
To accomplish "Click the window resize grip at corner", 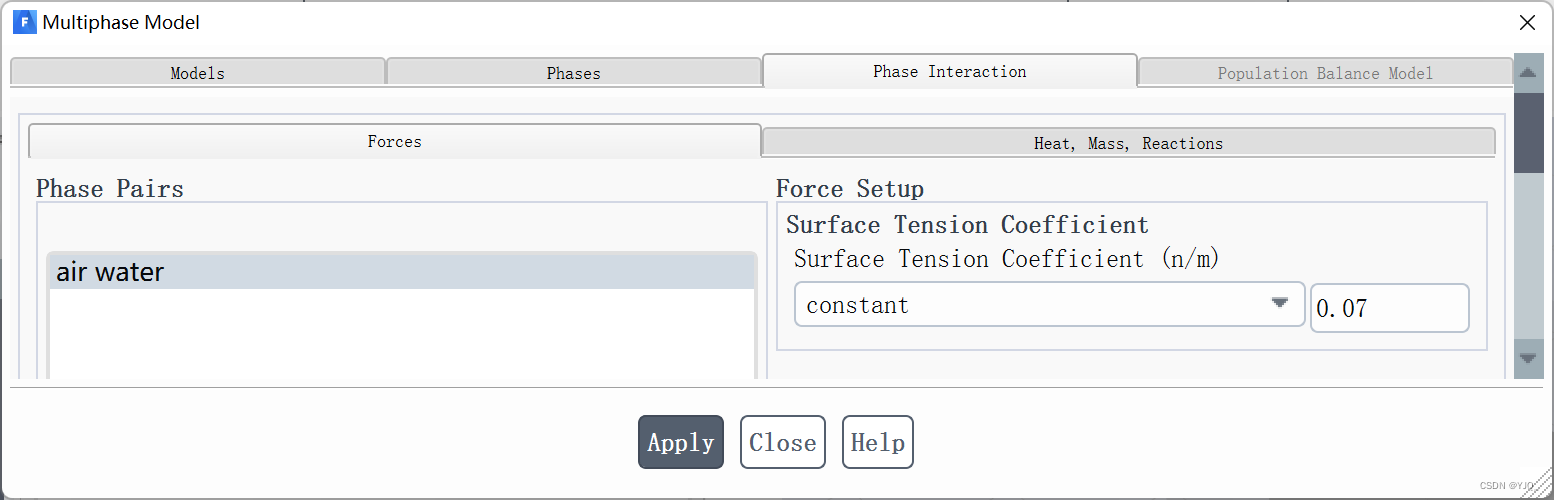I will click(x=1541, y=487).
